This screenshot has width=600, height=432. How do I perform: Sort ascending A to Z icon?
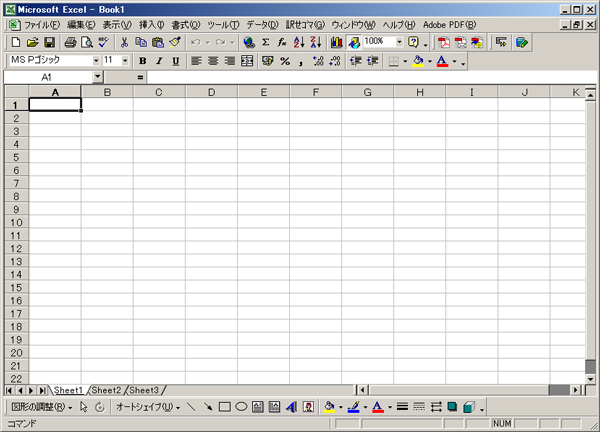[299, 42]
